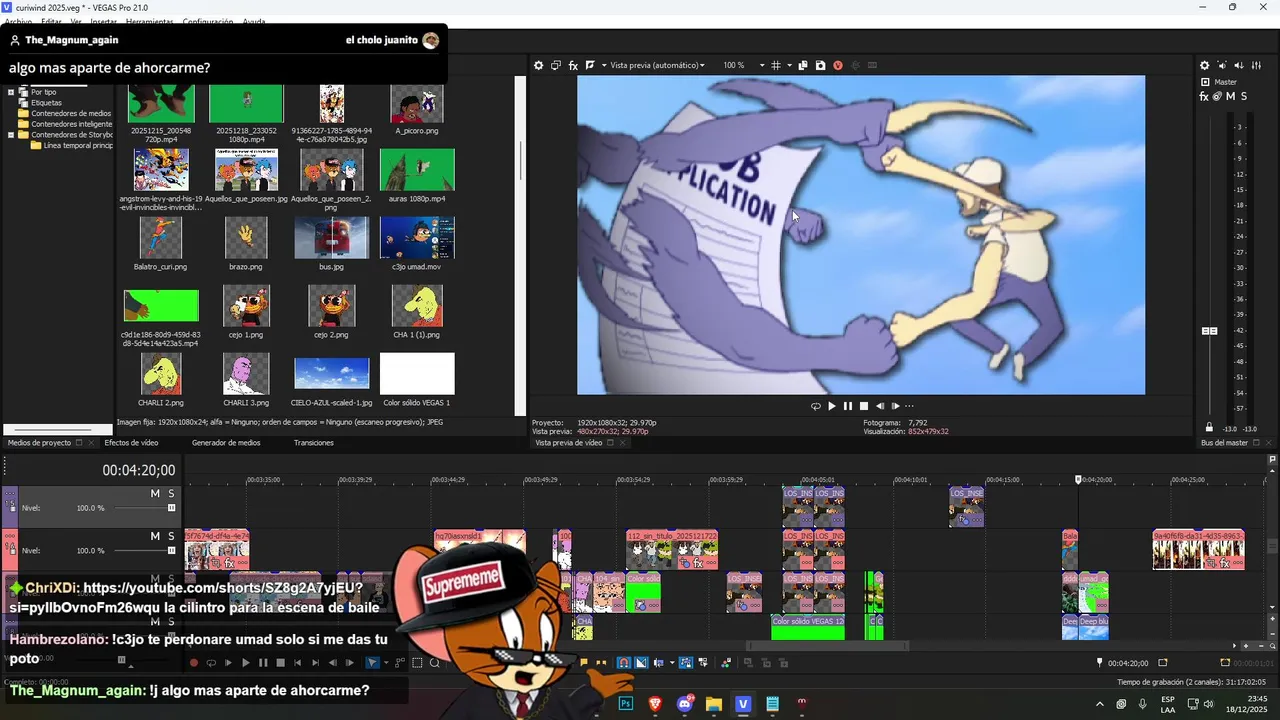Select CIELO-AZUL-scaled-1.jpg thumbnail
The width and height of the screenshot is (1280, 720).
[x=331, y=374]
